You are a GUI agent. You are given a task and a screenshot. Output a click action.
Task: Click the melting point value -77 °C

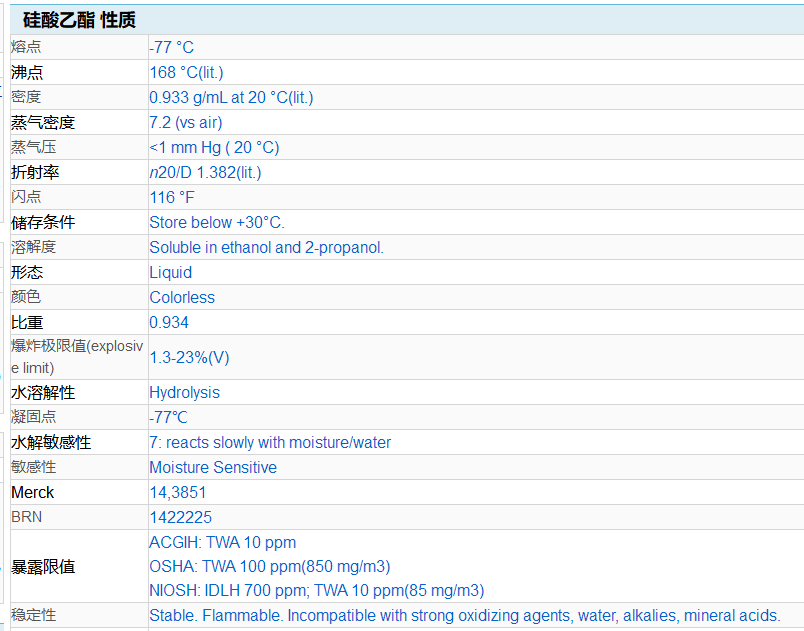coord(171,47)
